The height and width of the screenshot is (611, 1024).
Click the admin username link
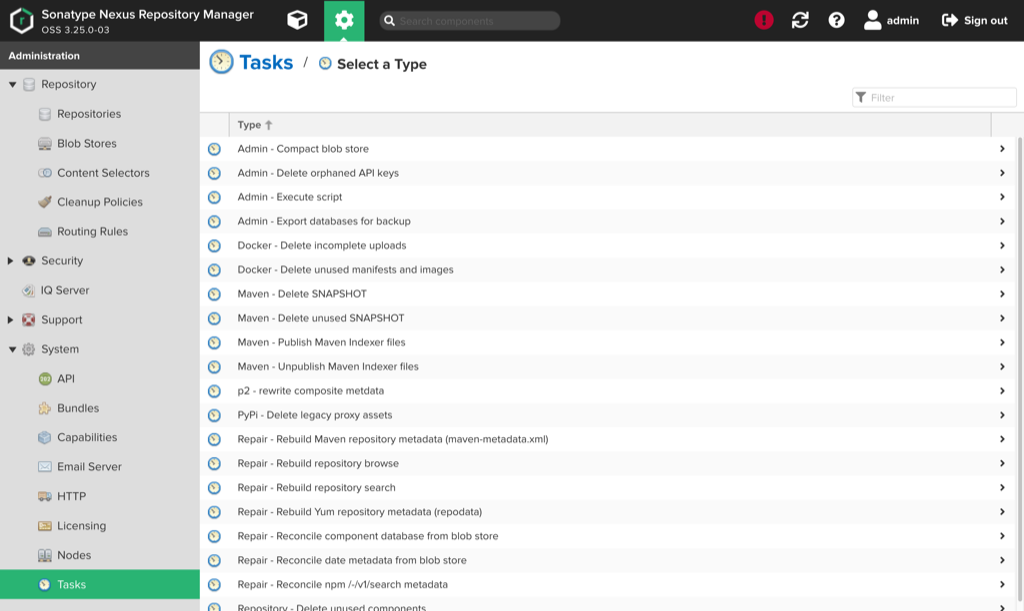pos(903,20)
